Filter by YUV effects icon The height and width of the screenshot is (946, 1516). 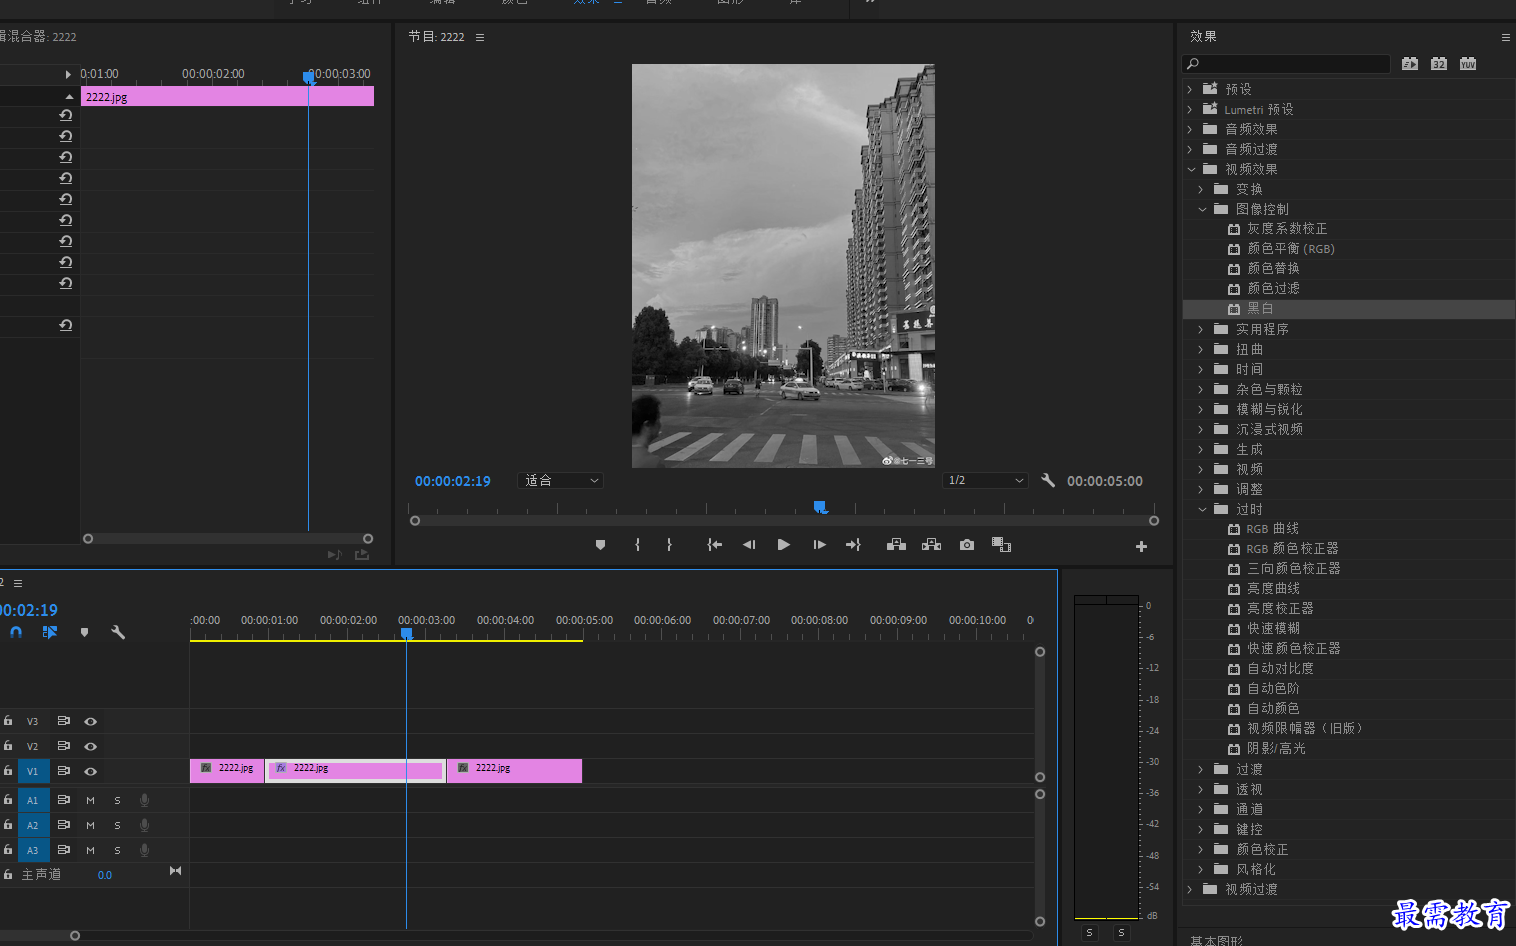point(1468,64)
